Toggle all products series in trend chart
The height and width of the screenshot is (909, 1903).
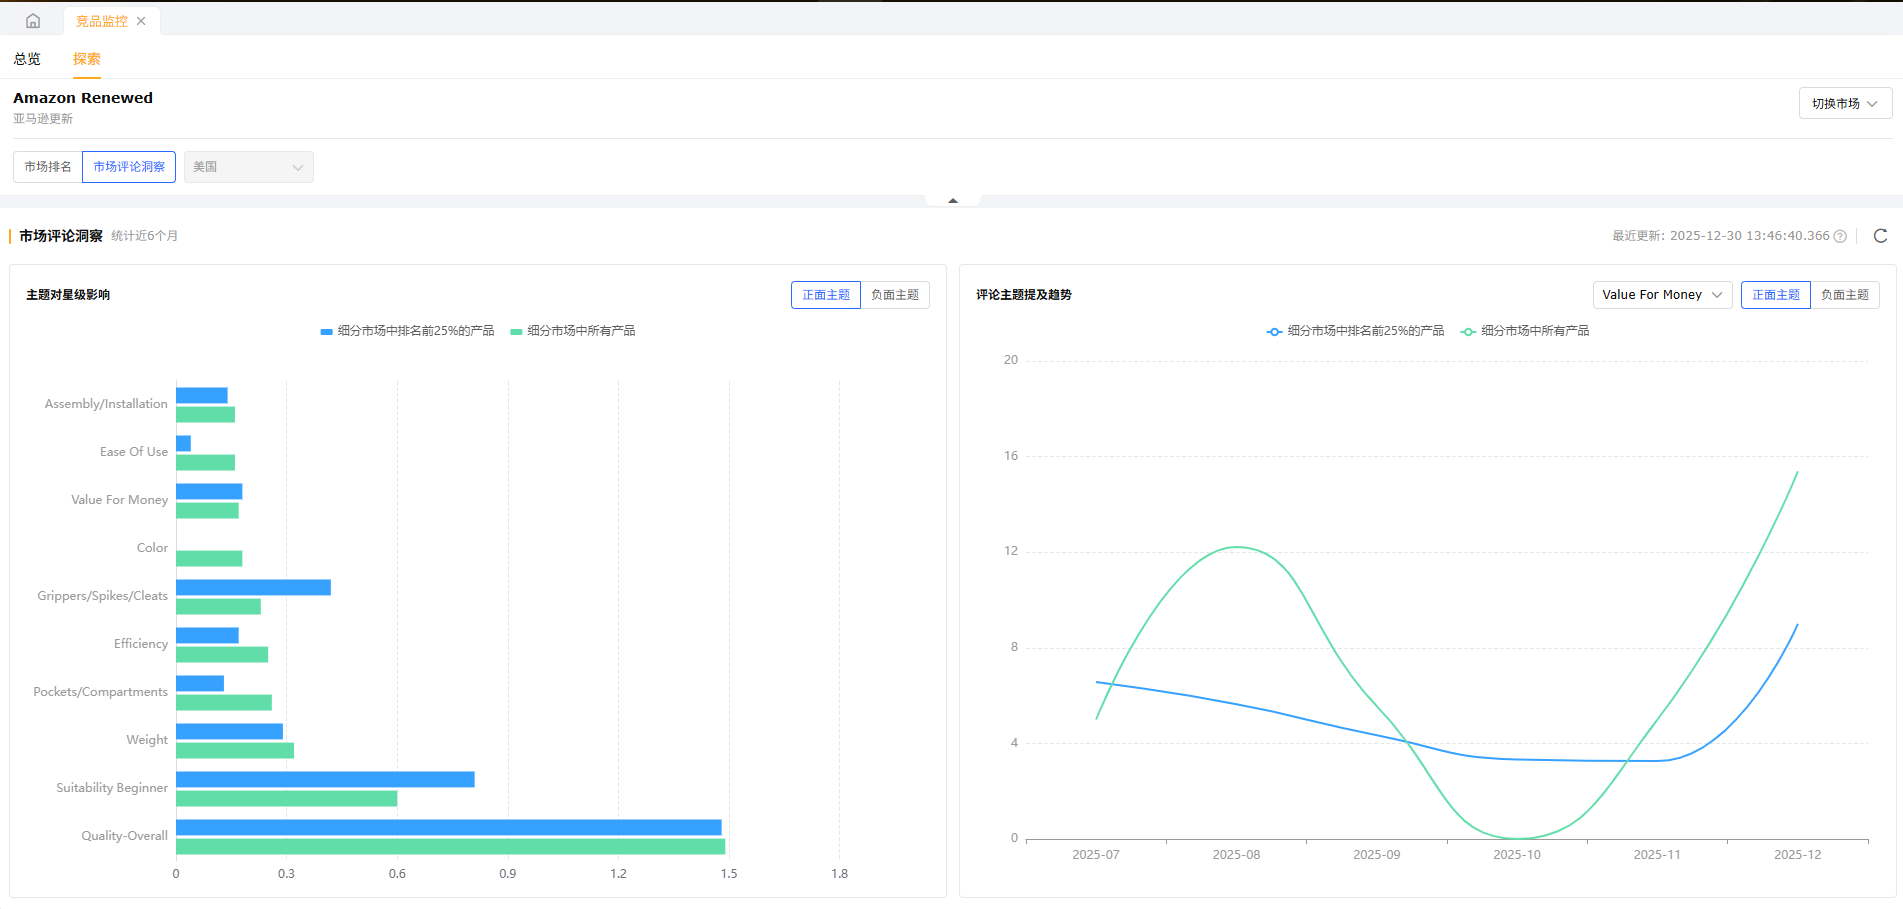point(1525,331)
